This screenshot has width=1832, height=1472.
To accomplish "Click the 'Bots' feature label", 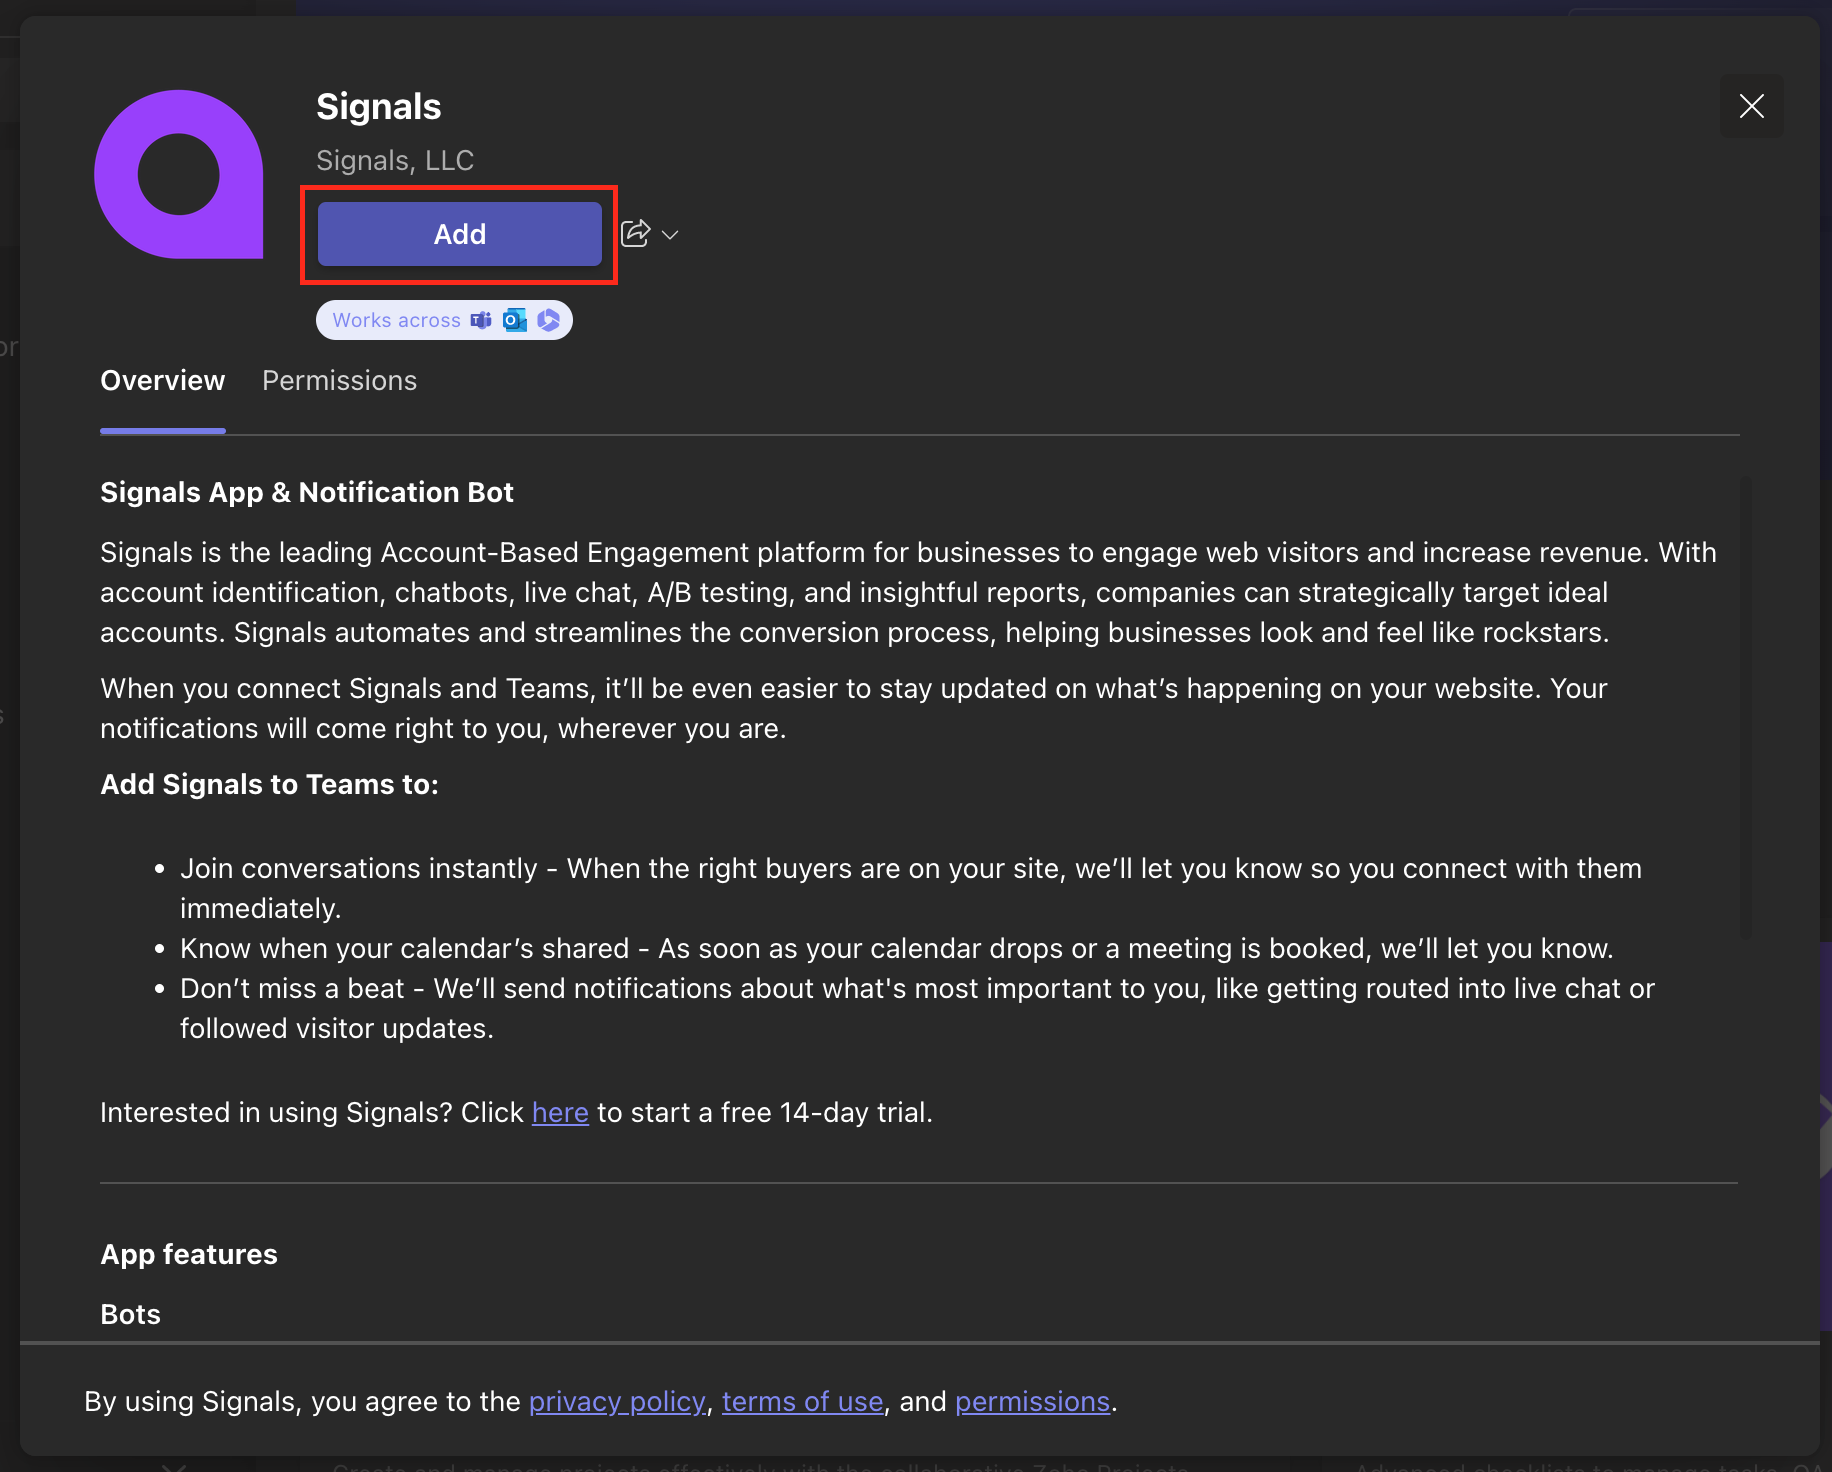I will [x=131, y=1314].
